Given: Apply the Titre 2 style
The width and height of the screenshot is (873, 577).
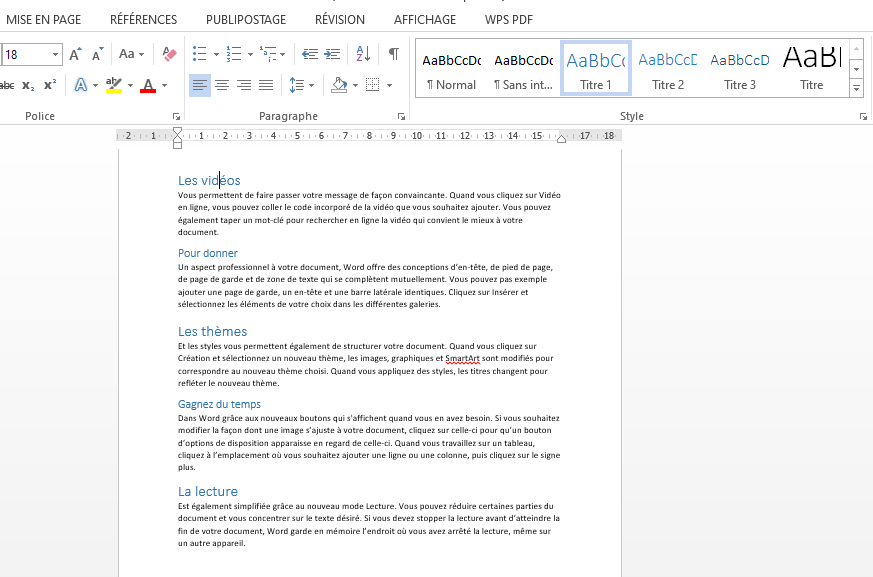Looking at the screenshot, I should pos(668,69).
